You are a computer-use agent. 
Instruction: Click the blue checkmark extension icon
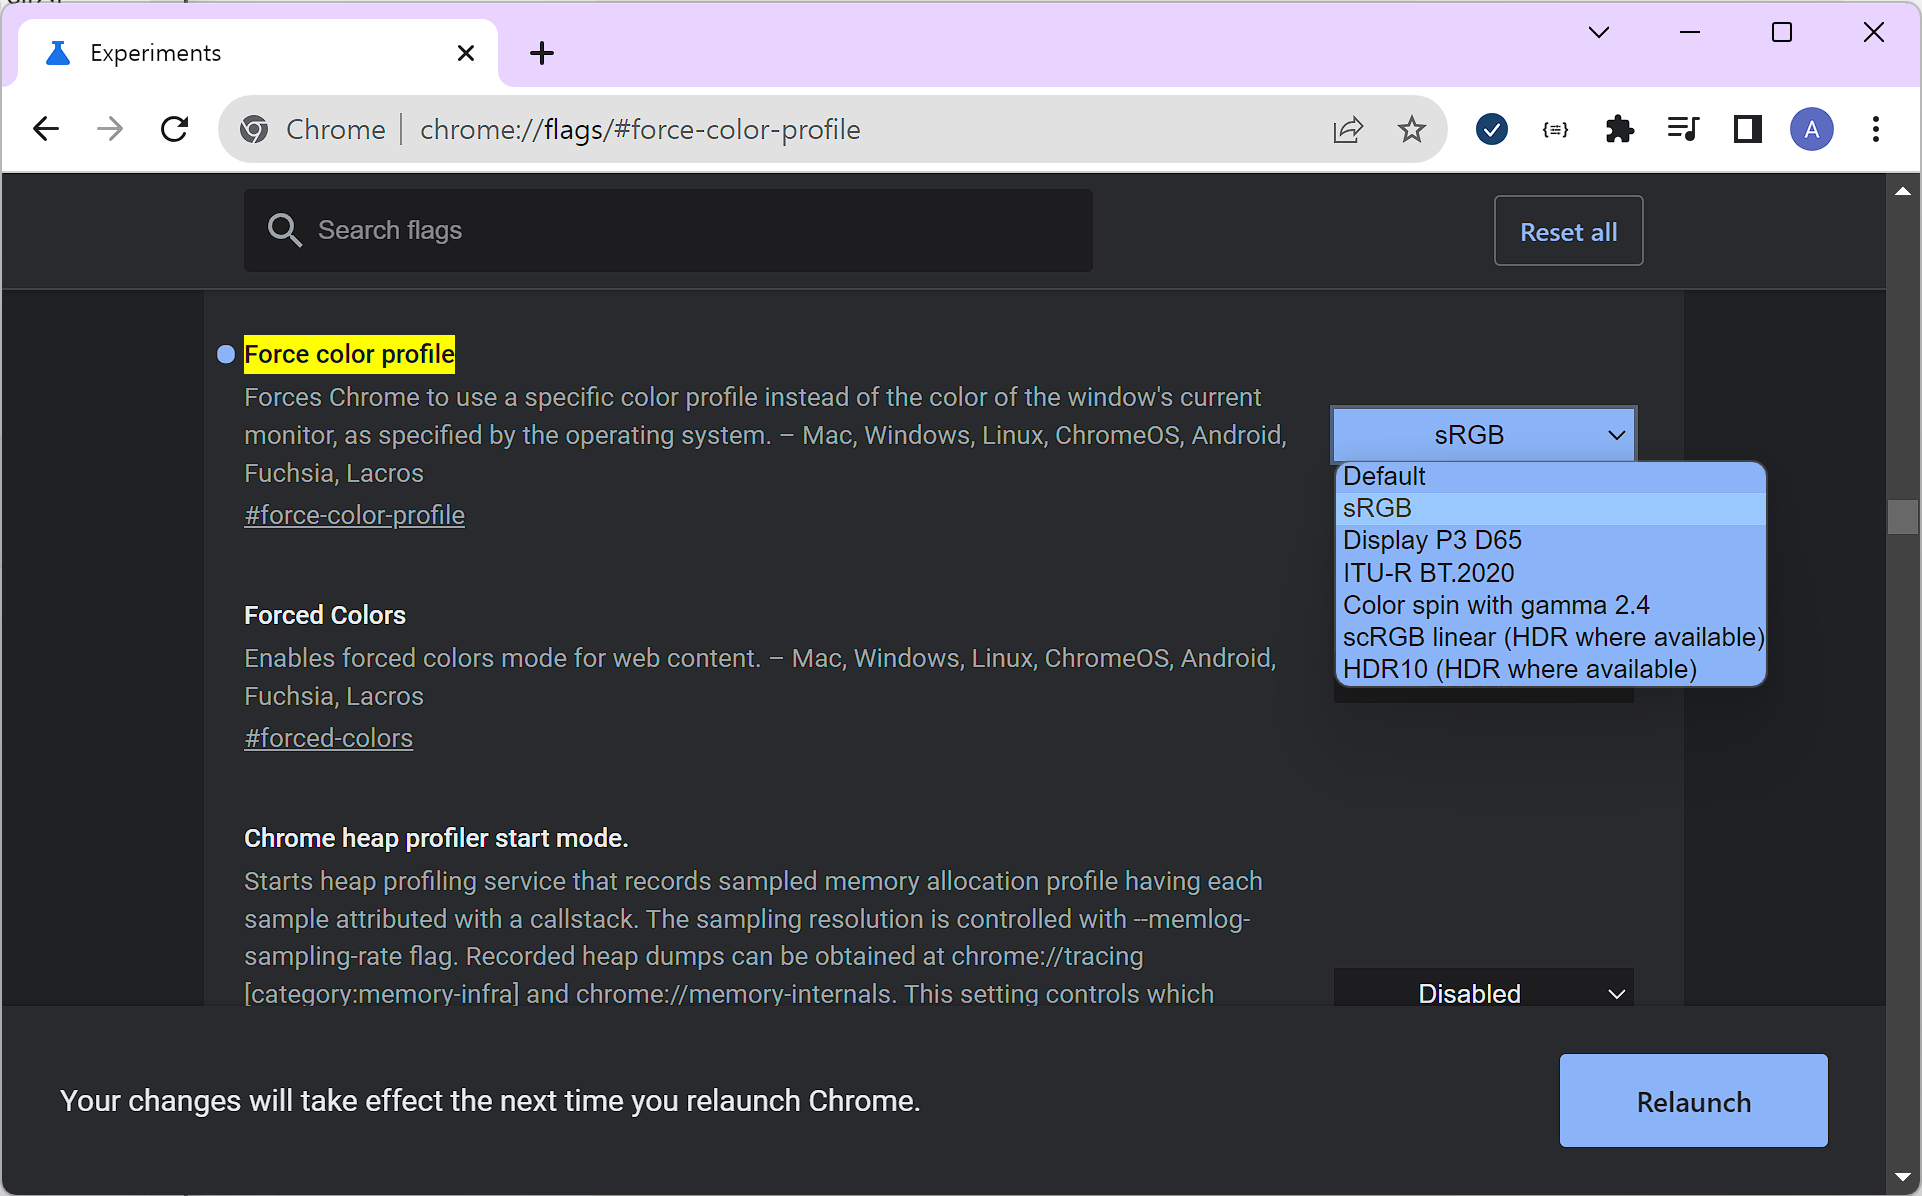pyautogui.click(x=1491, y=129)
